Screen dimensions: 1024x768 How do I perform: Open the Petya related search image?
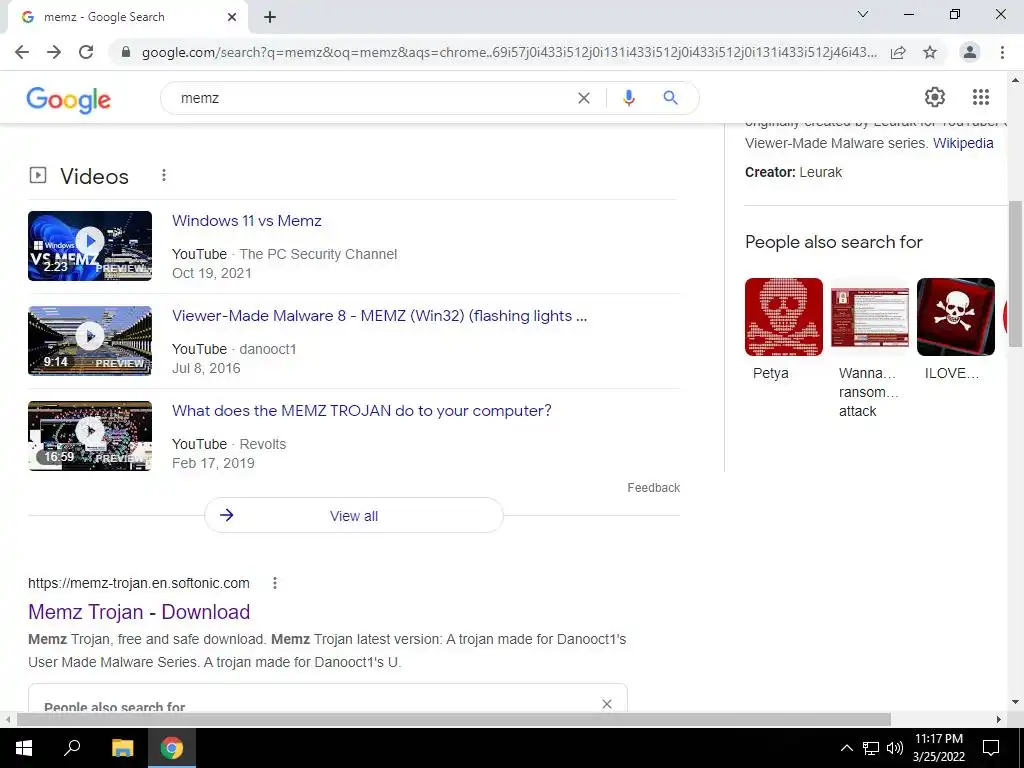click(784, 317)
